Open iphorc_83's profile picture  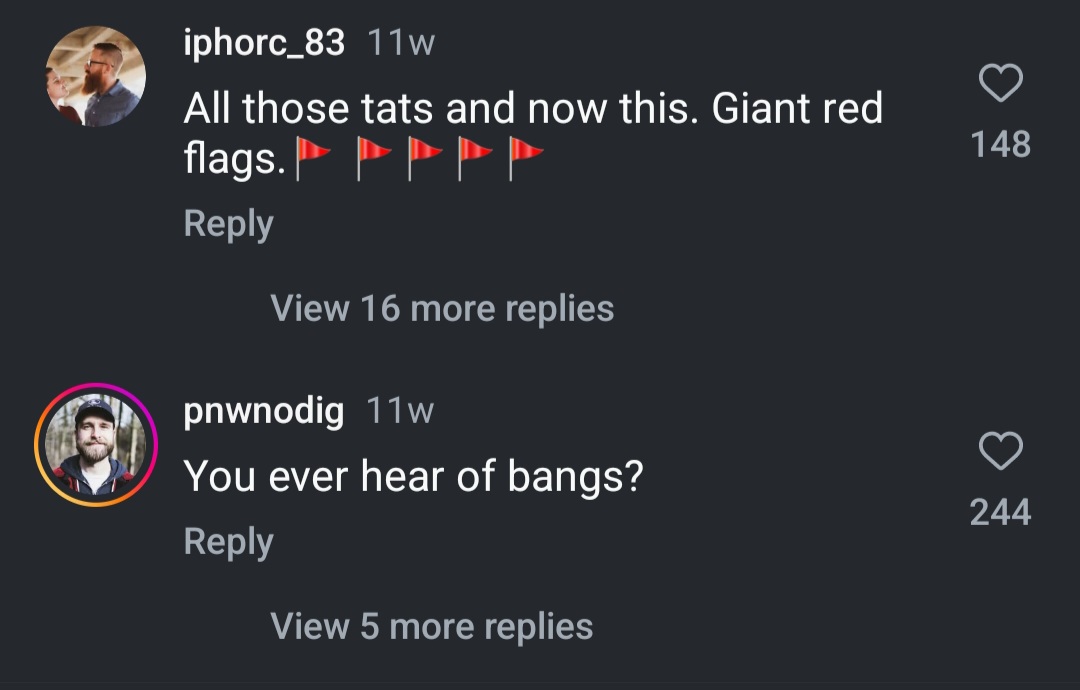pyautogui.click(x=96, y=76)
